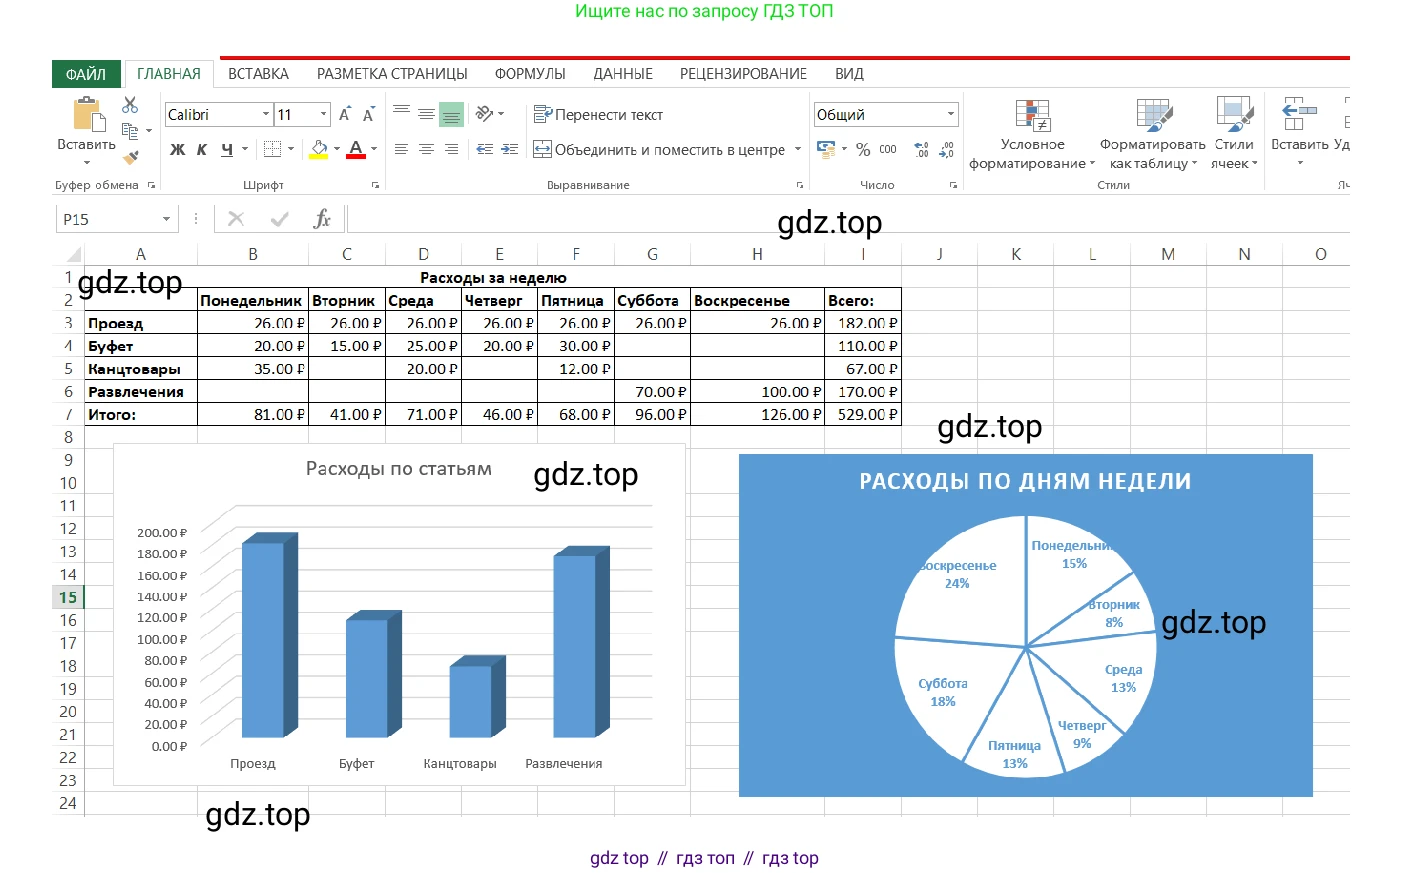Screen dimensions: 1411x873
Task: Open Буфер обмена dialog launcher
Action: [152, 185]
